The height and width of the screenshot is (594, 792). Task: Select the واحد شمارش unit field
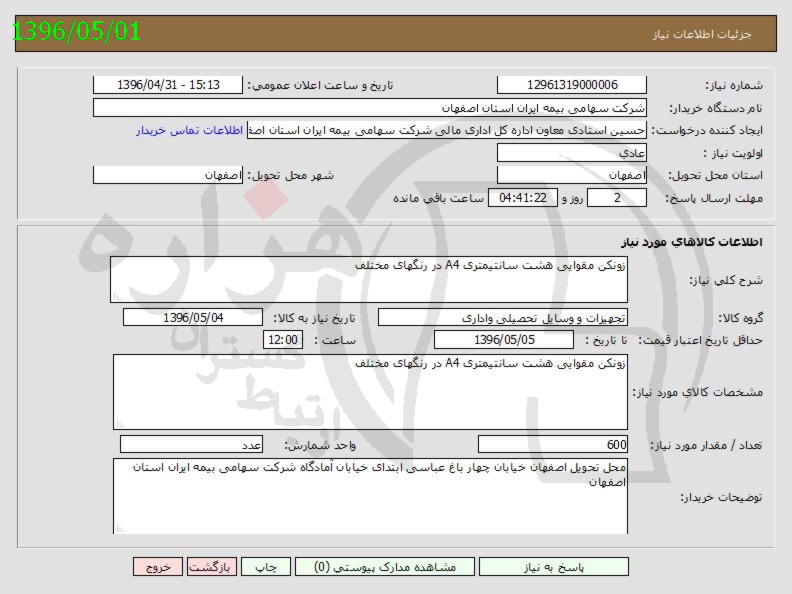192,445
